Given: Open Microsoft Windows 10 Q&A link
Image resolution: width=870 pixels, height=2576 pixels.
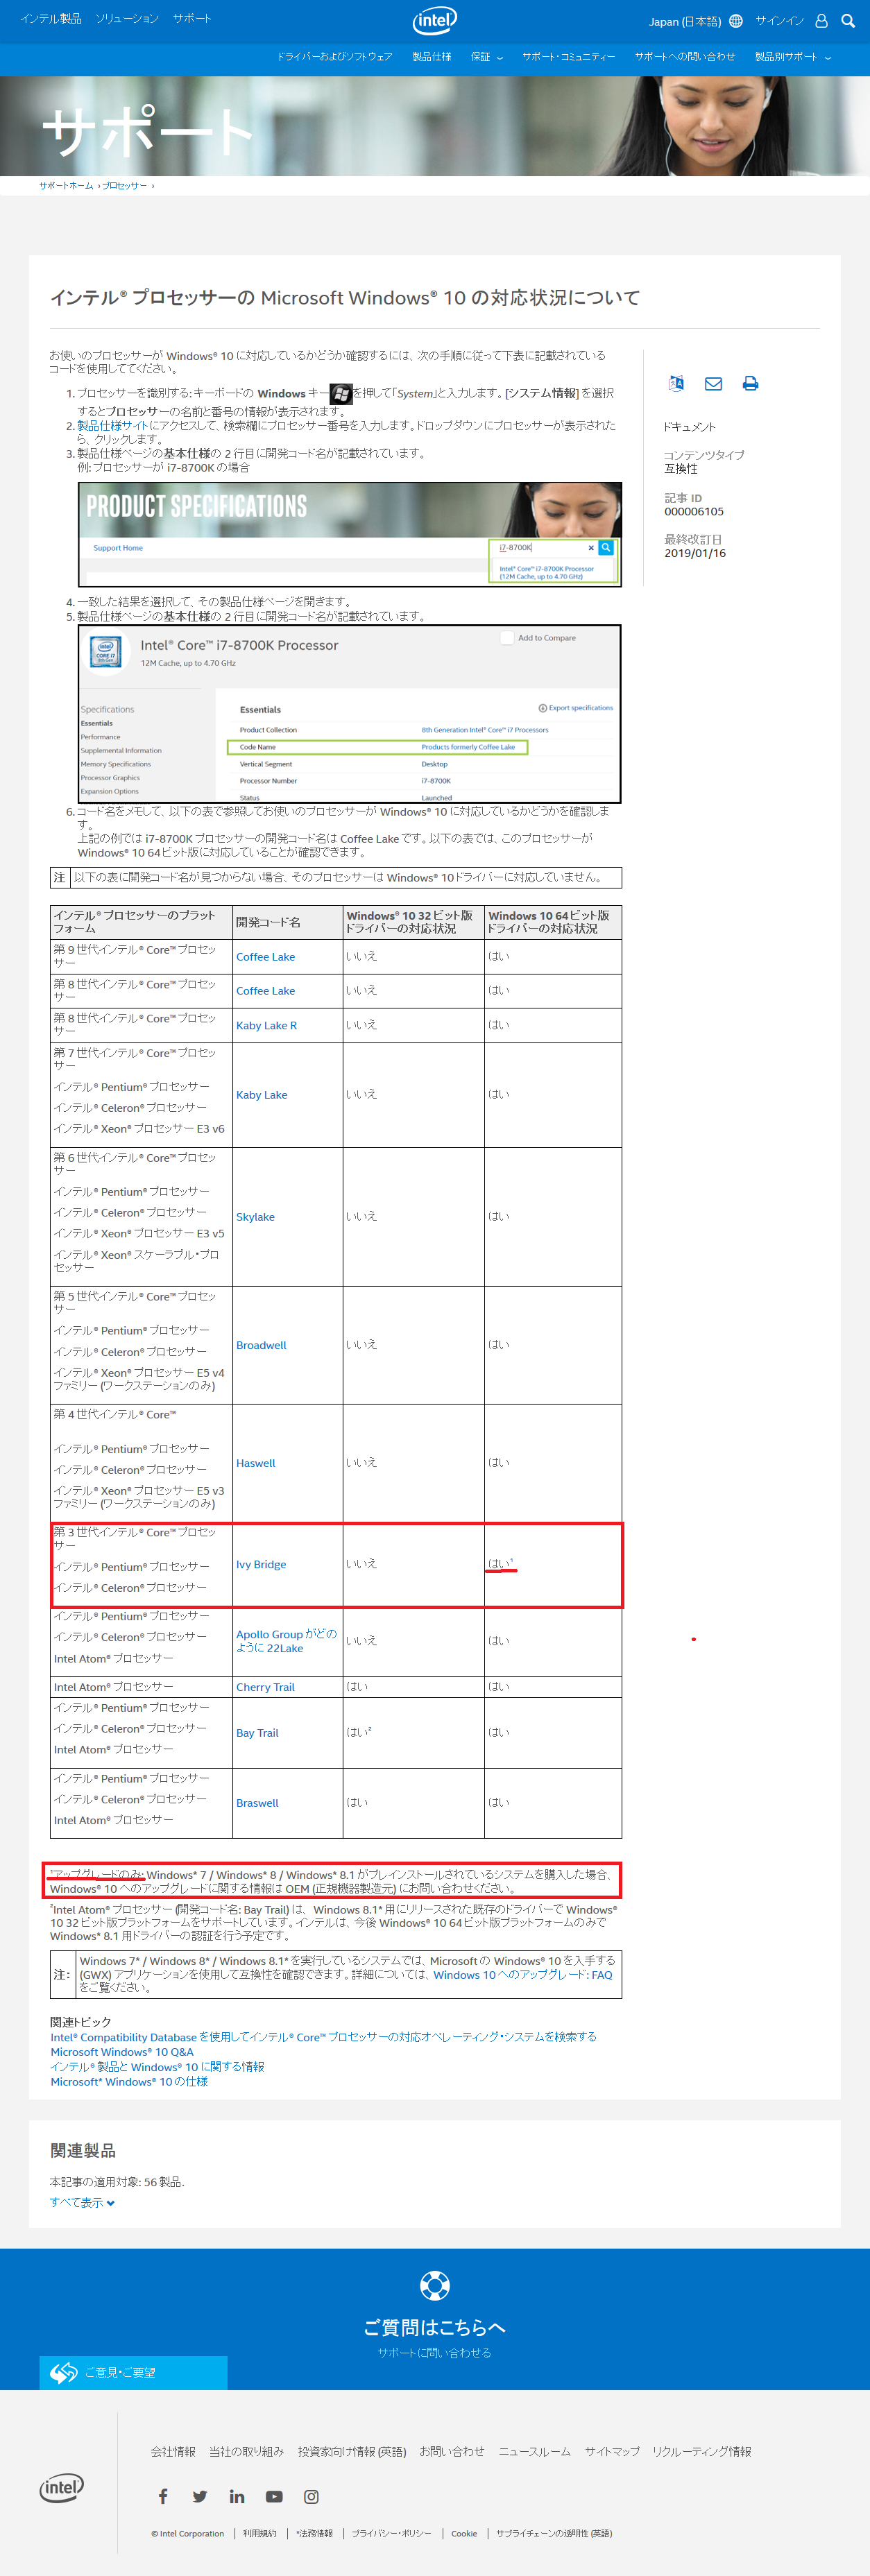Looking at the screenshot, I should click(122, 2052).
